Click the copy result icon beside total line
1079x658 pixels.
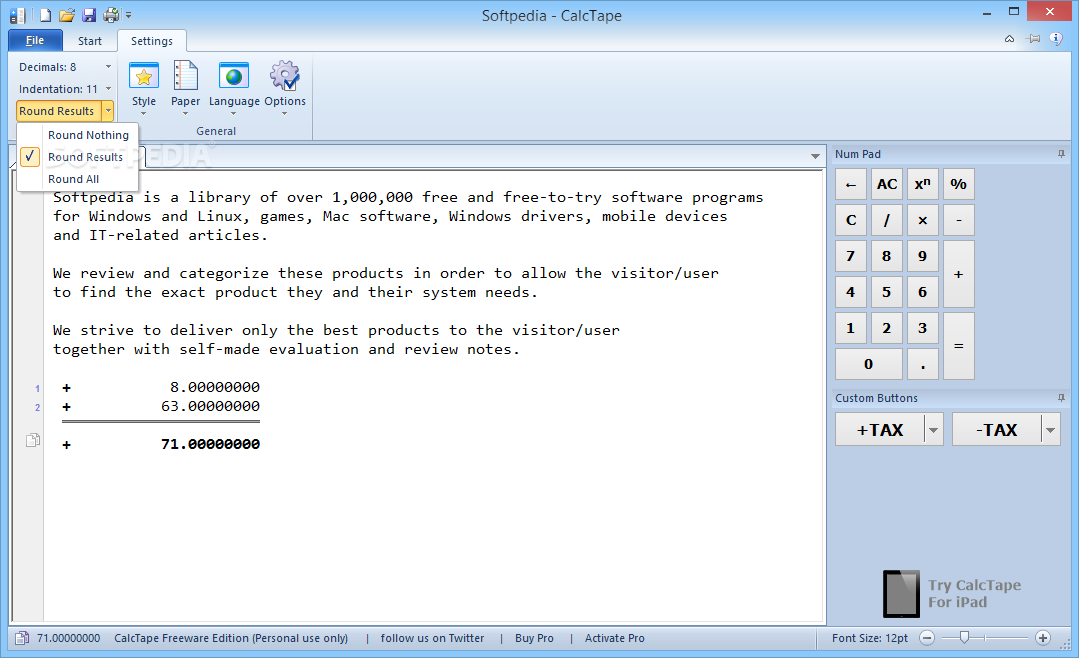32,441
